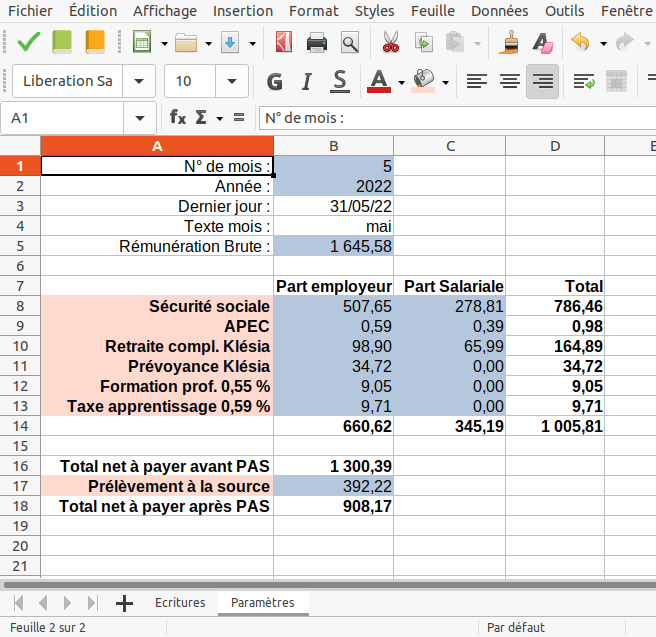Export directly as PDF

[x=284, y=44]
